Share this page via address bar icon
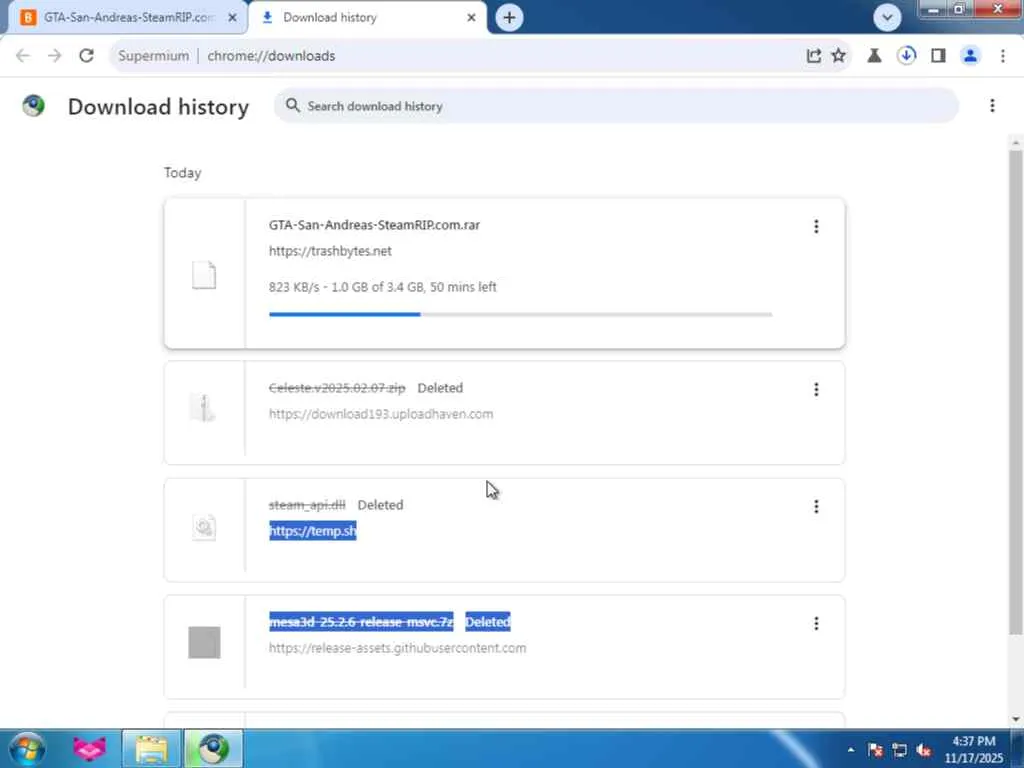The width and height of the screenshot is (1024, 768). tap(813, 56)
